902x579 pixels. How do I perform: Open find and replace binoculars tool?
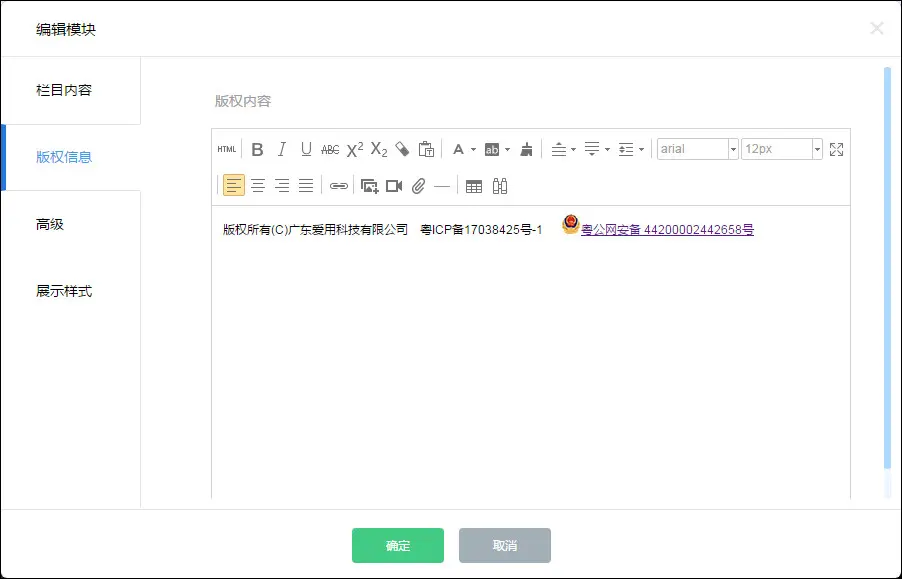coord(500,185)
